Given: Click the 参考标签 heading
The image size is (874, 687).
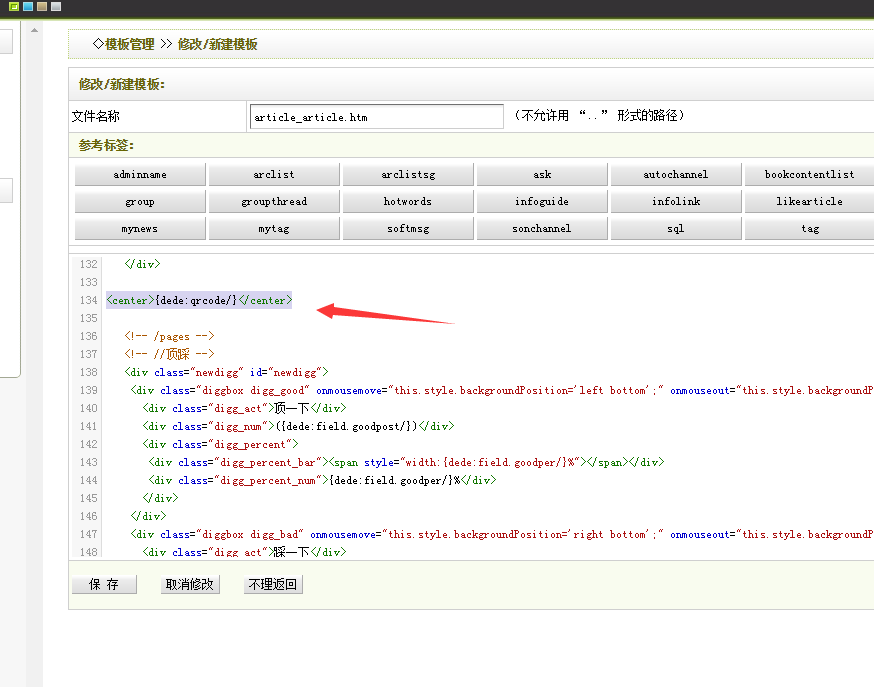Looking at the screenshot, I should click(106, 145).
